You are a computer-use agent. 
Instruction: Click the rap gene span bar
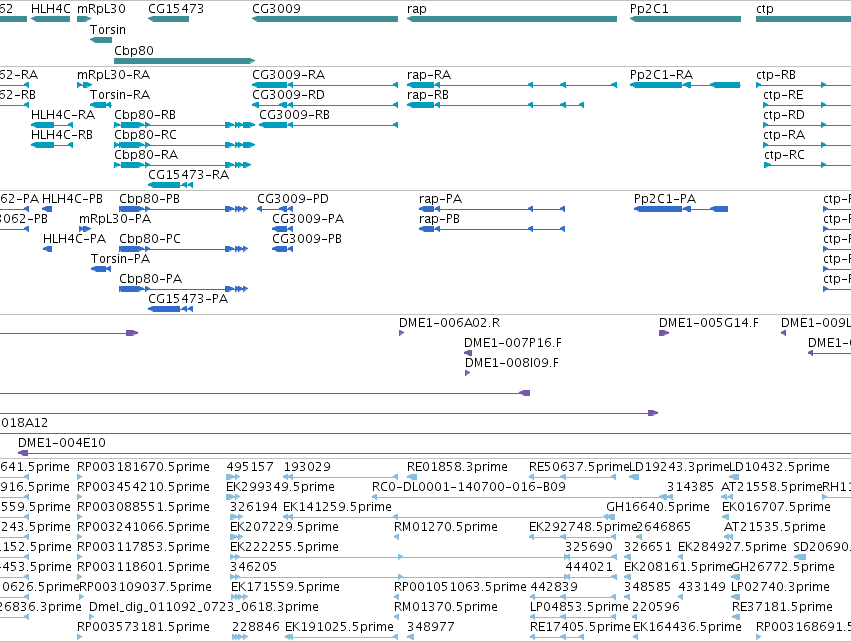(x=512, y=19)
